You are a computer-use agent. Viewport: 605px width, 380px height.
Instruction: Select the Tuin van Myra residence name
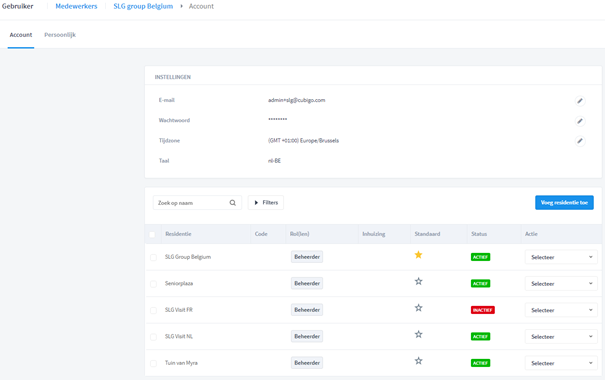click(x=181, y=363)
